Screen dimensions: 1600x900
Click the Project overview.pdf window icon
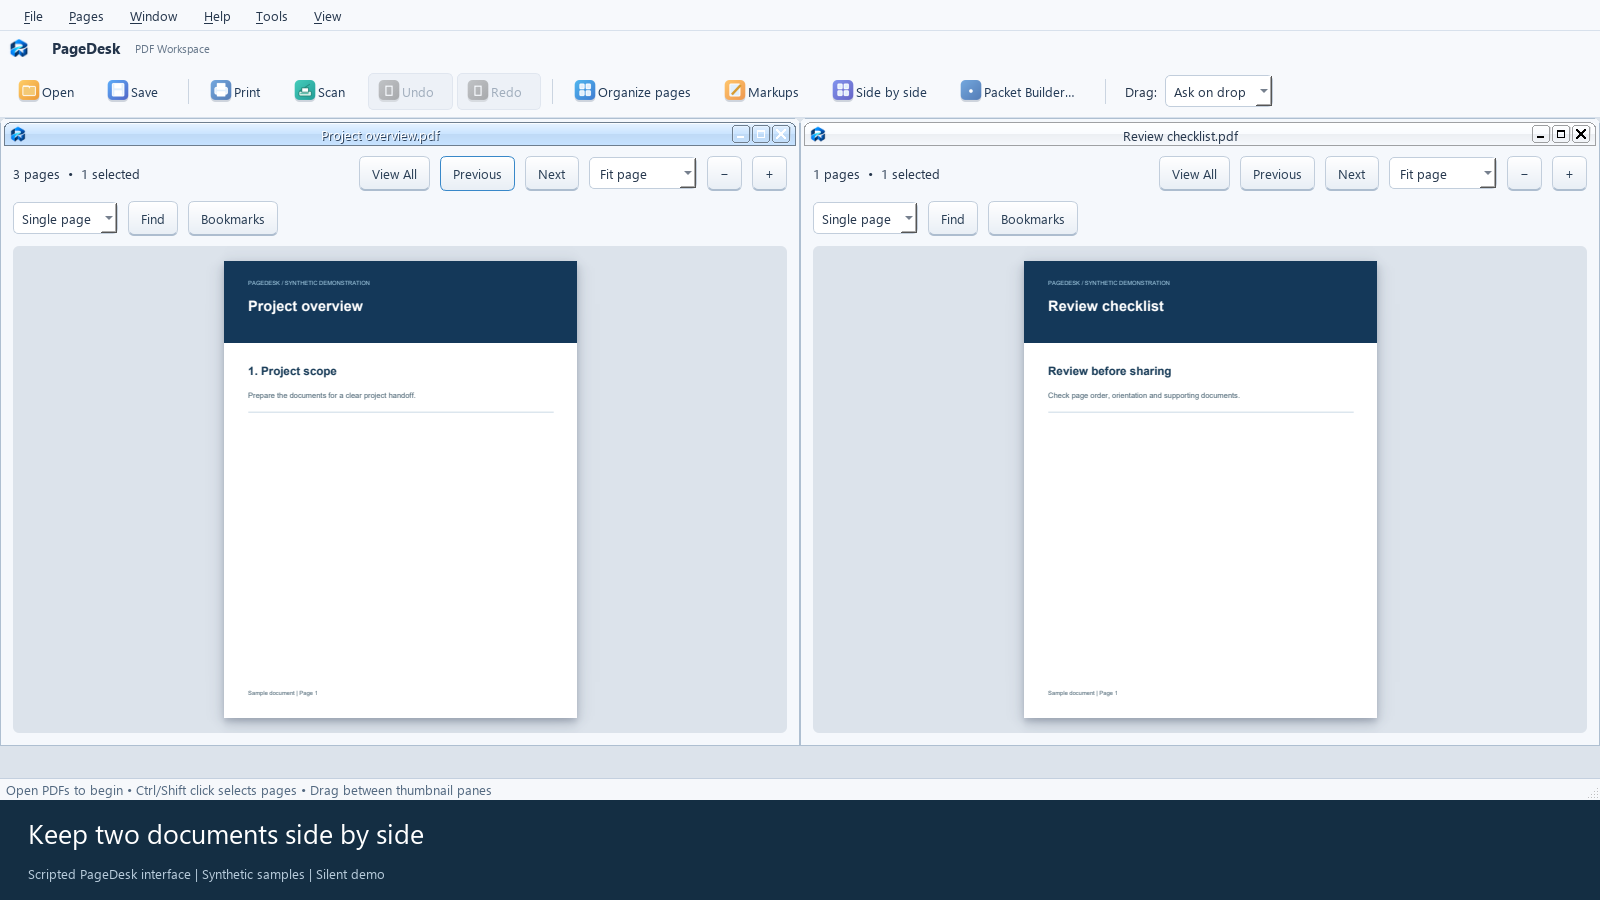[18, 134]
